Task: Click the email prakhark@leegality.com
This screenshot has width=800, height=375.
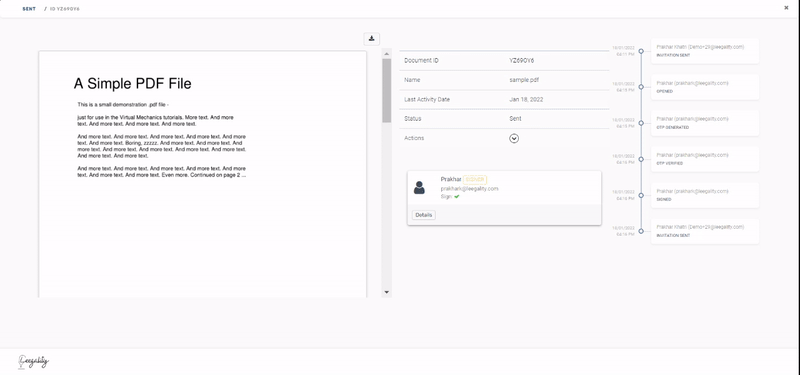Action: tap(469, 189)
